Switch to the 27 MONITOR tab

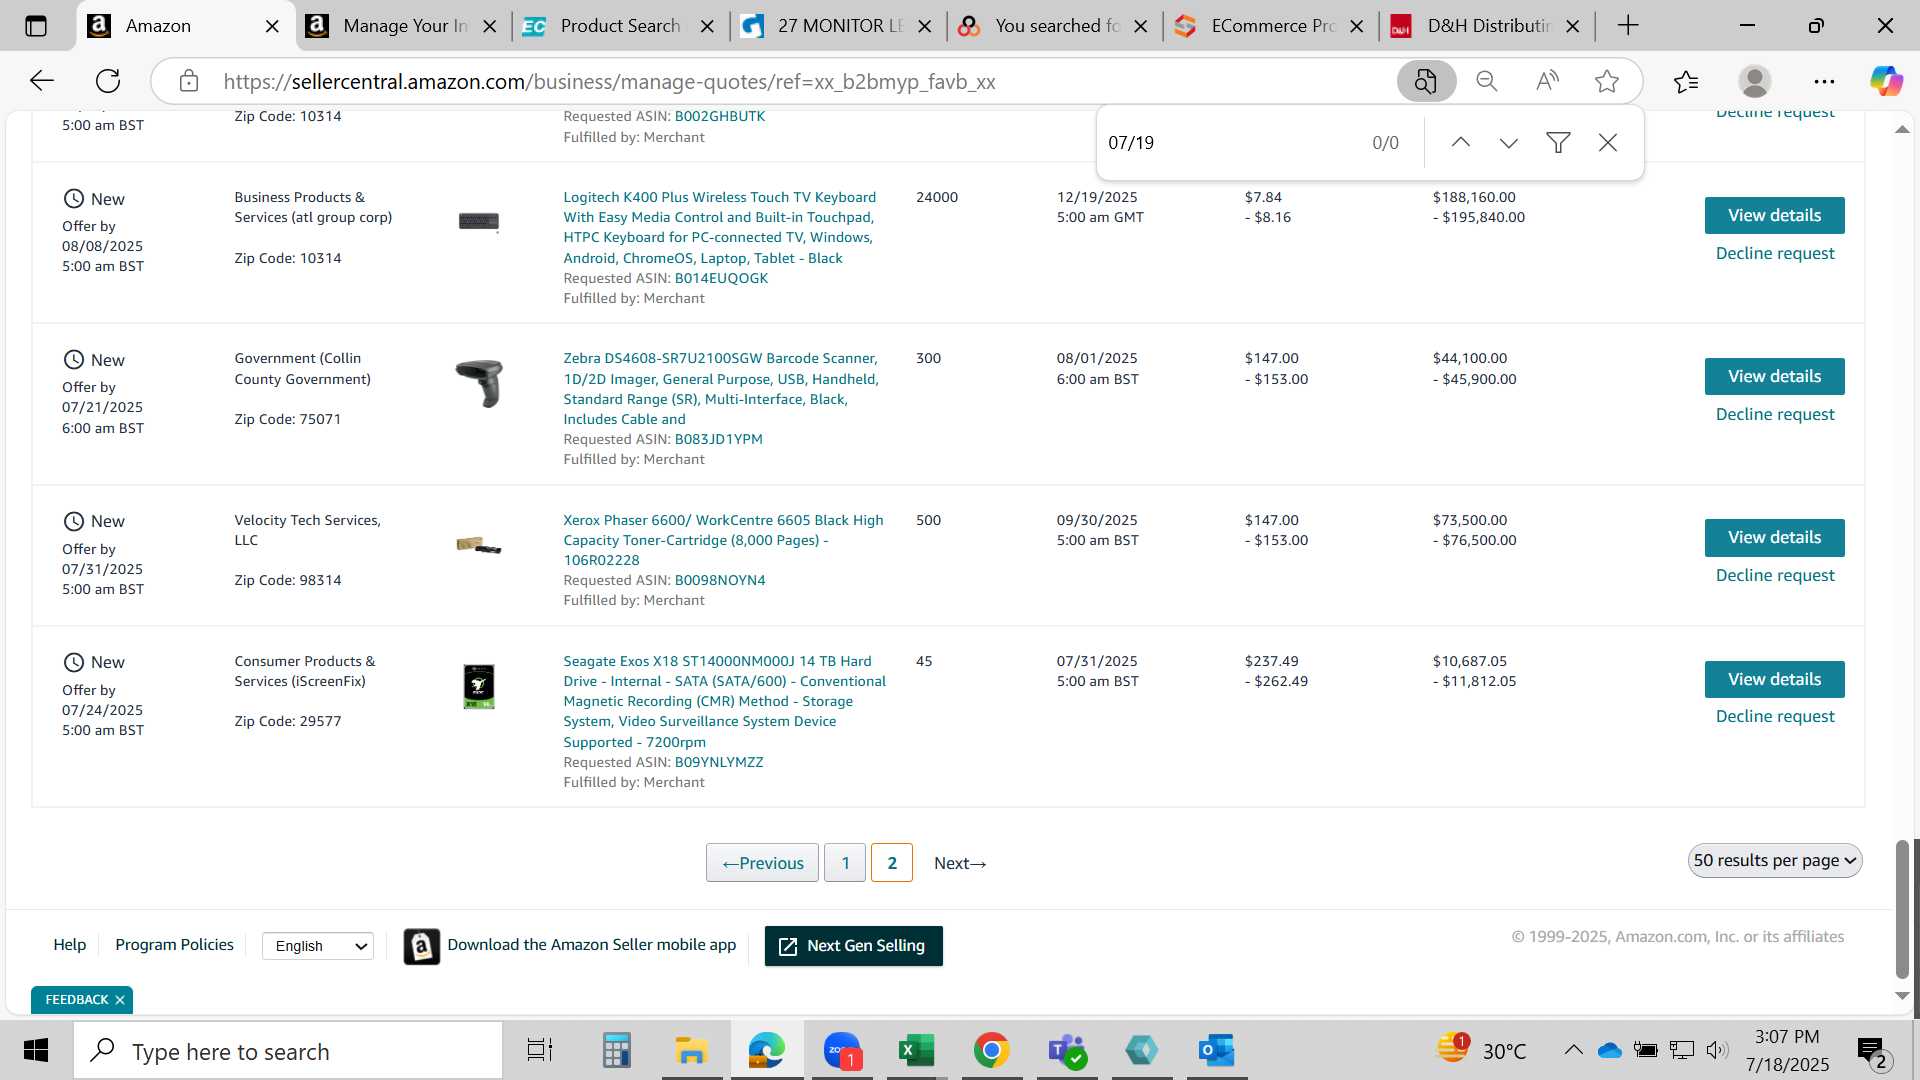click(x=838, y=26)
